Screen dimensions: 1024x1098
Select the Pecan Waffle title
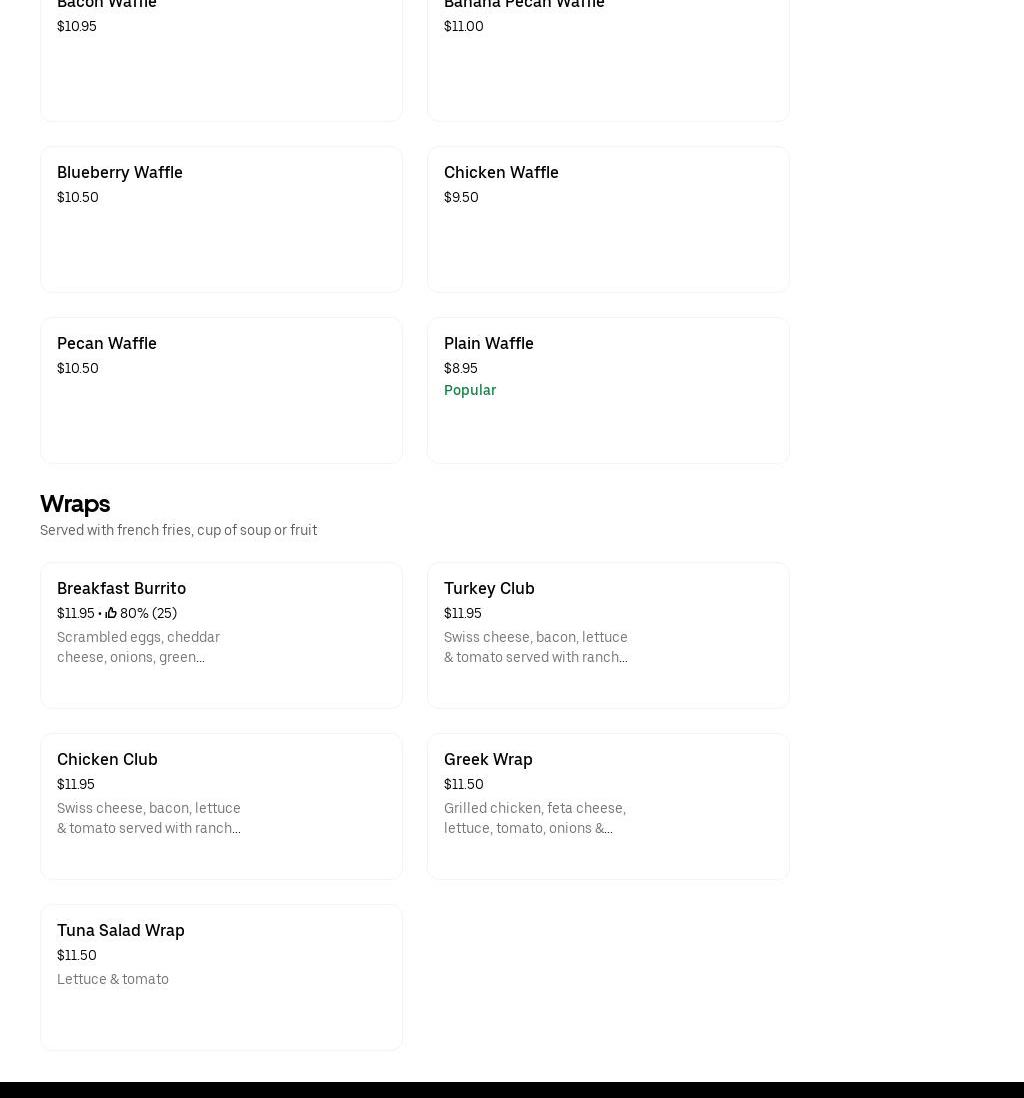pos(107,343)
